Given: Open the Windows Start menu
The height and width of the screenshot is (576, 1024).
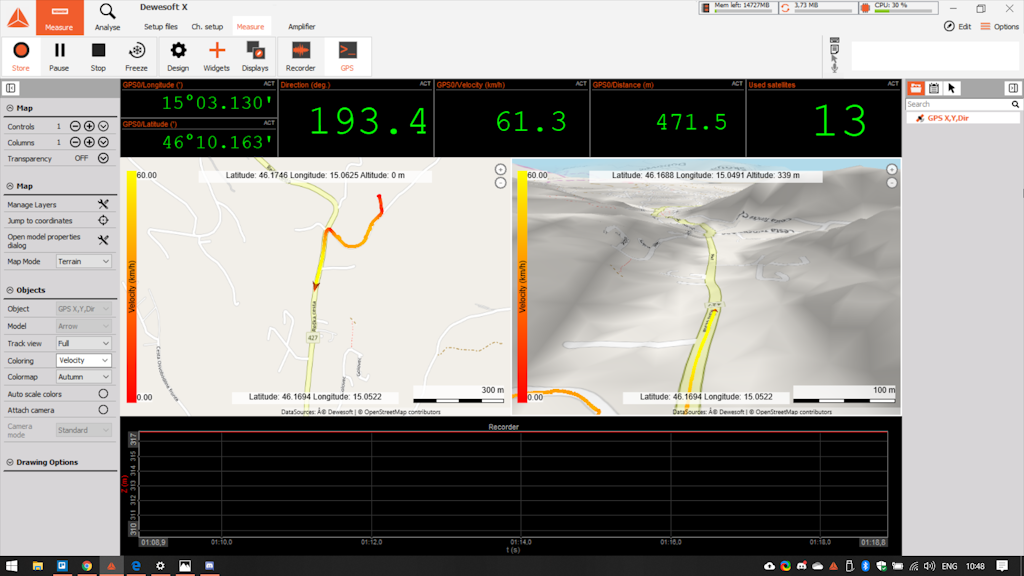Looking at the screenshot, I should tap(11, 566).
